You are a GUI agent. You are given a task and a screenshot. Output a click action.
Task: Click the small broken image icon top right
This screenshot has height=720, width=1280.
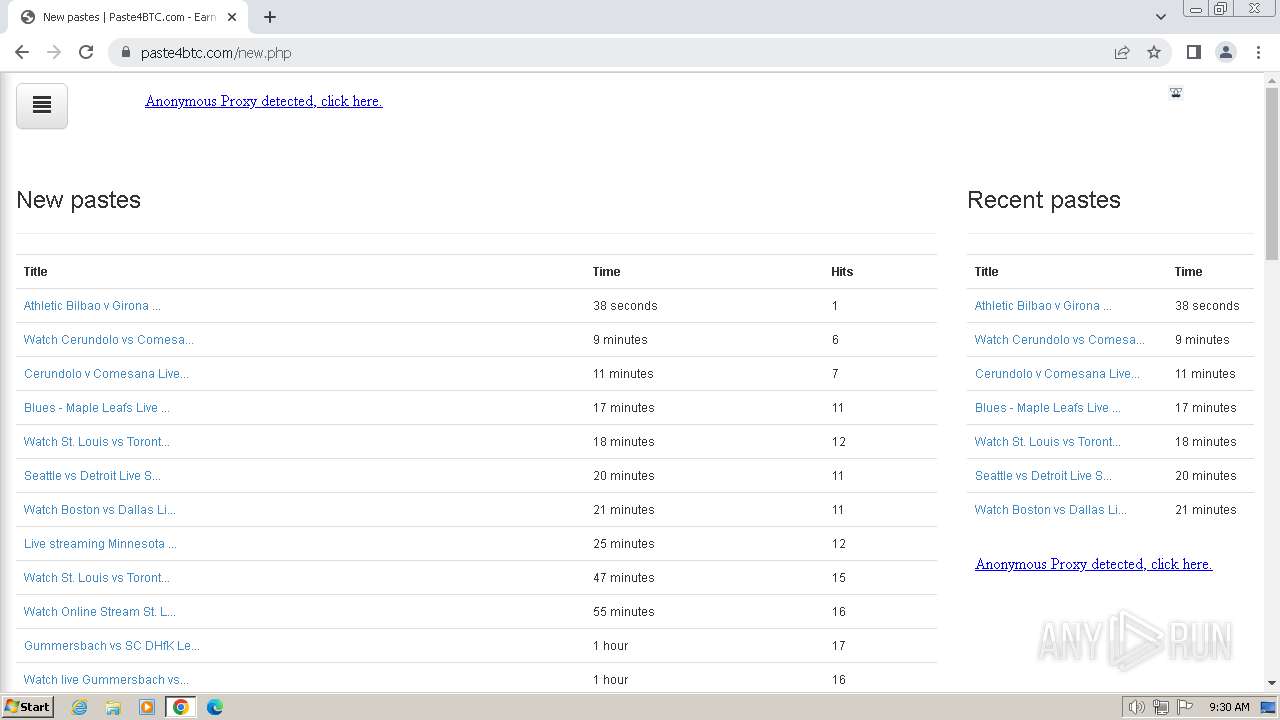click(1176, 93)
